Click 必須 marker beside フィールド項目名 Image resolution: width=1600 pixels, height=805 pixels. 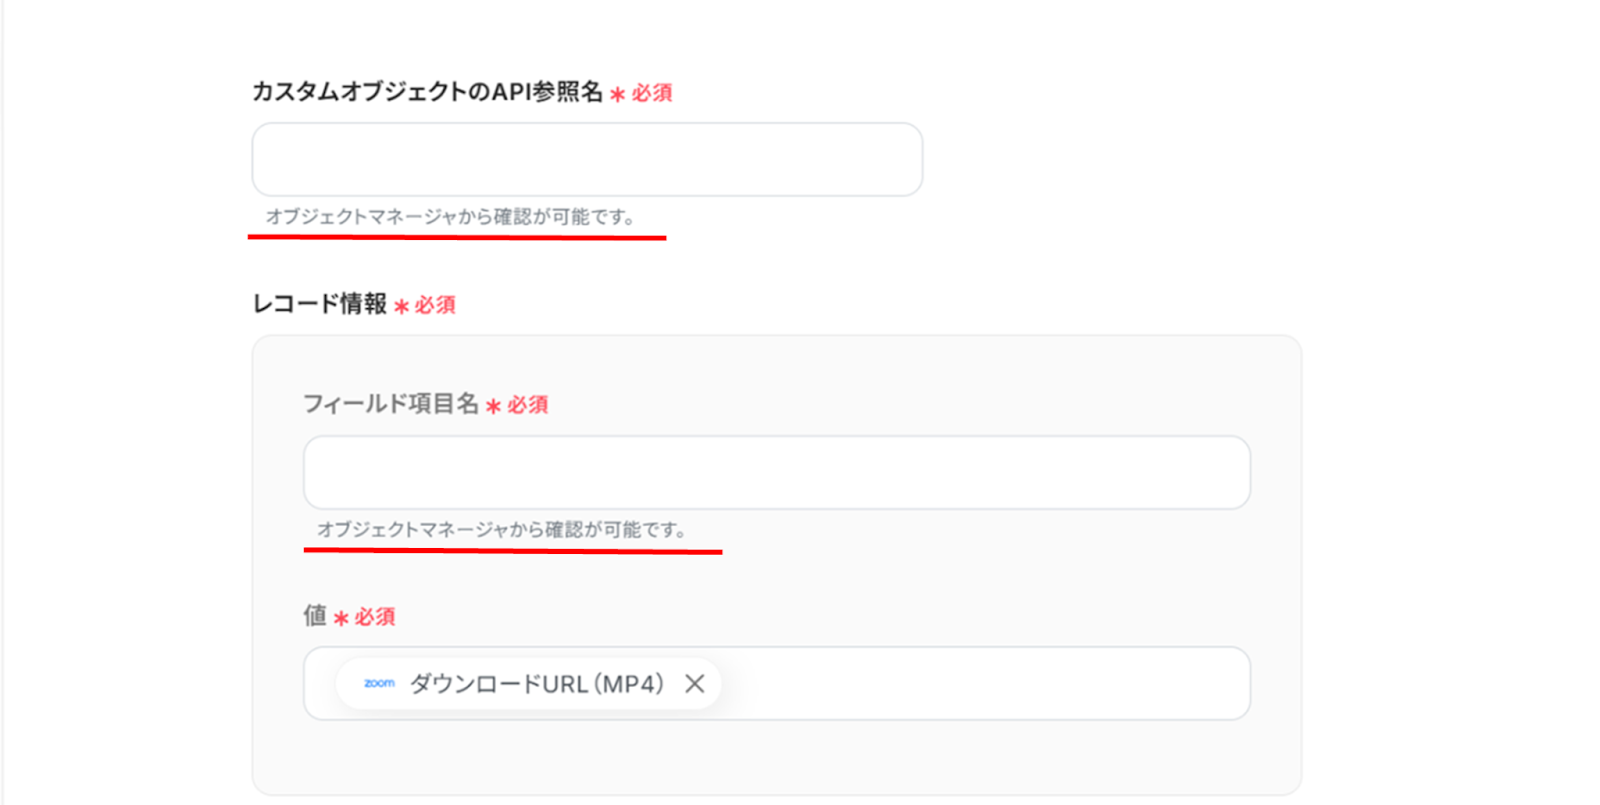click(x=527, y=405)
